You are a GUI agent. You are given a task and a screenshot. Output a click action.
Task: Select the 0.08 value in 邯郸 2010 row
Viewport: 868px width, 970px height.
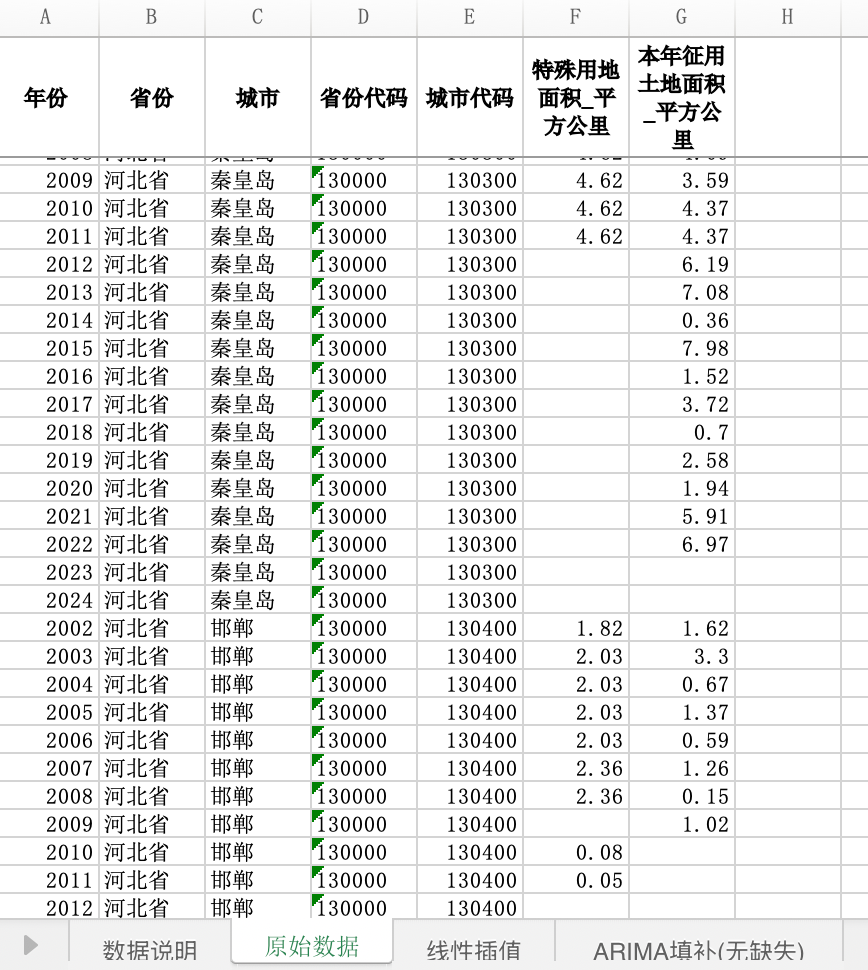click(575, 852)
